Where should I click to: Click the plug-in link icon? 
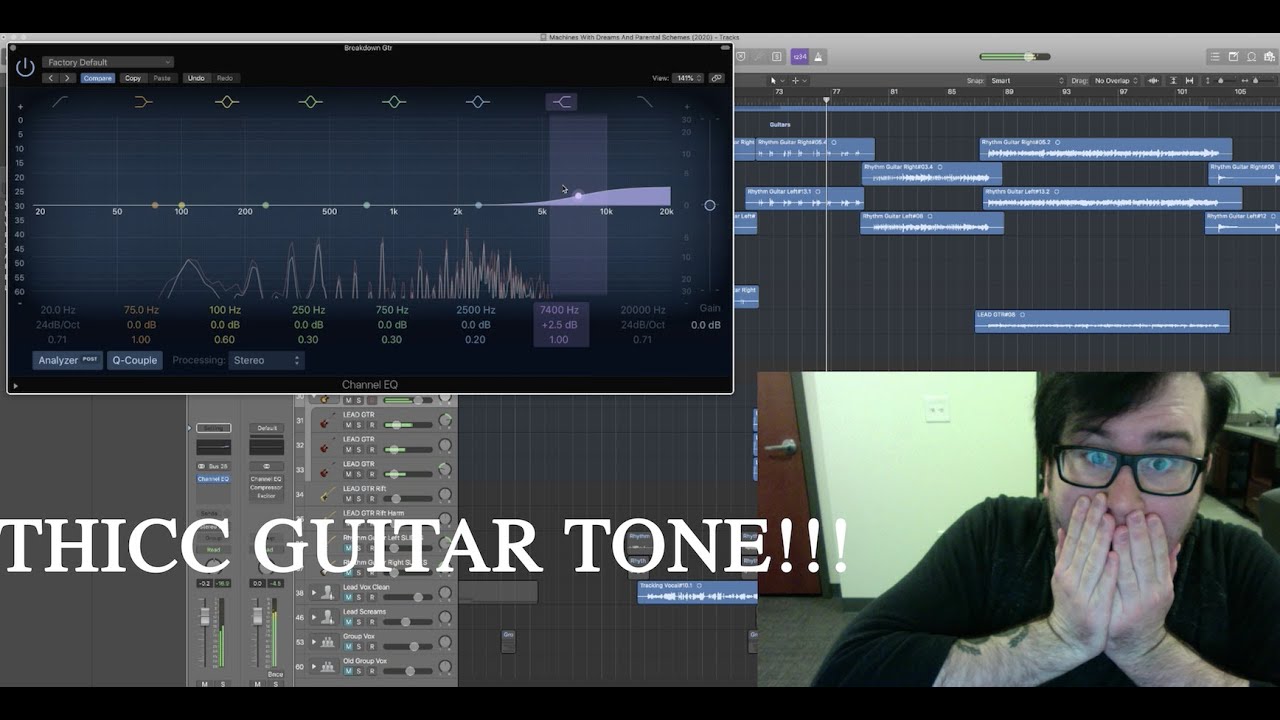pyautogui.click(x=717, y=78)
